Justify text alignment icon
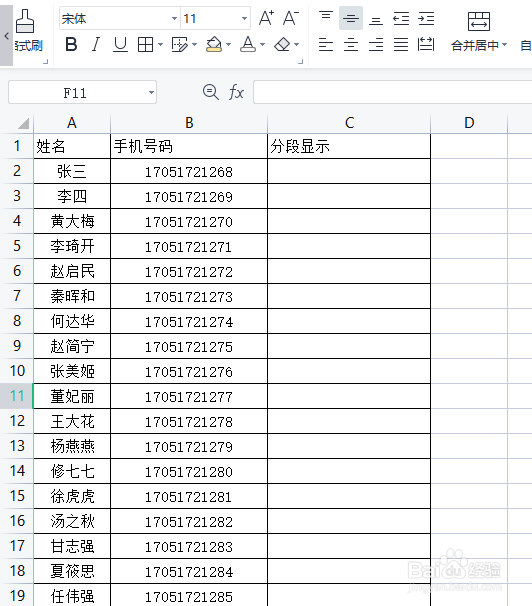The width and height of the screenshot is (532, 606). coord(401,44)
